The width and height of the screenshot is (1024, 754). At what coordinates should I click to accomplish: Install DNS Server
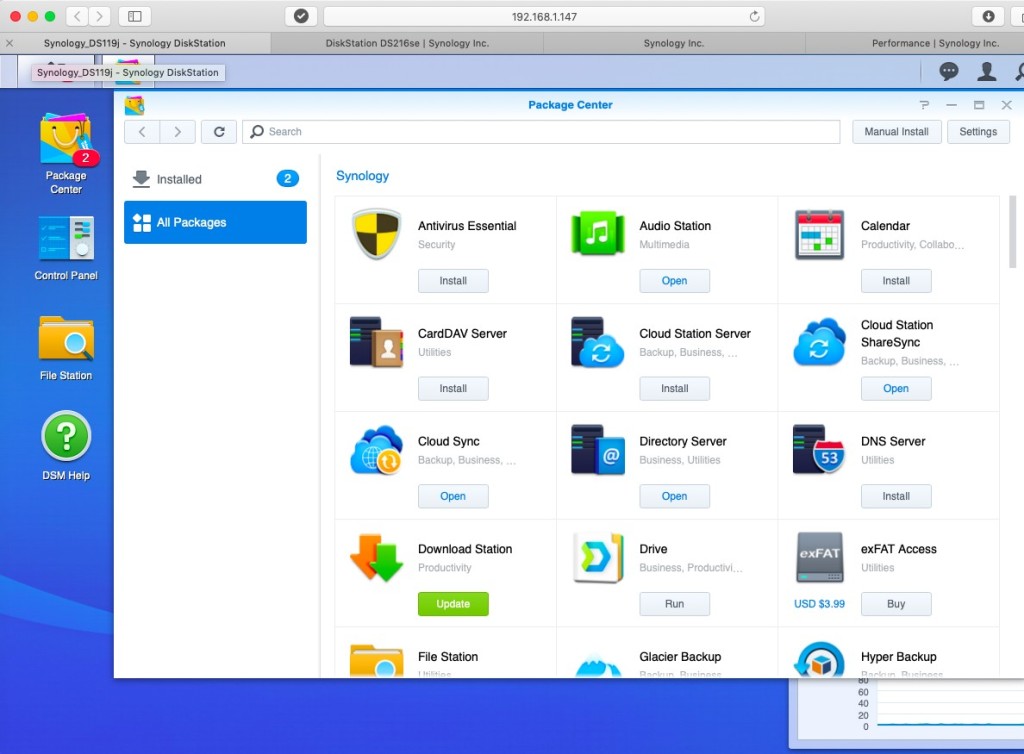(x=895, y=496)
